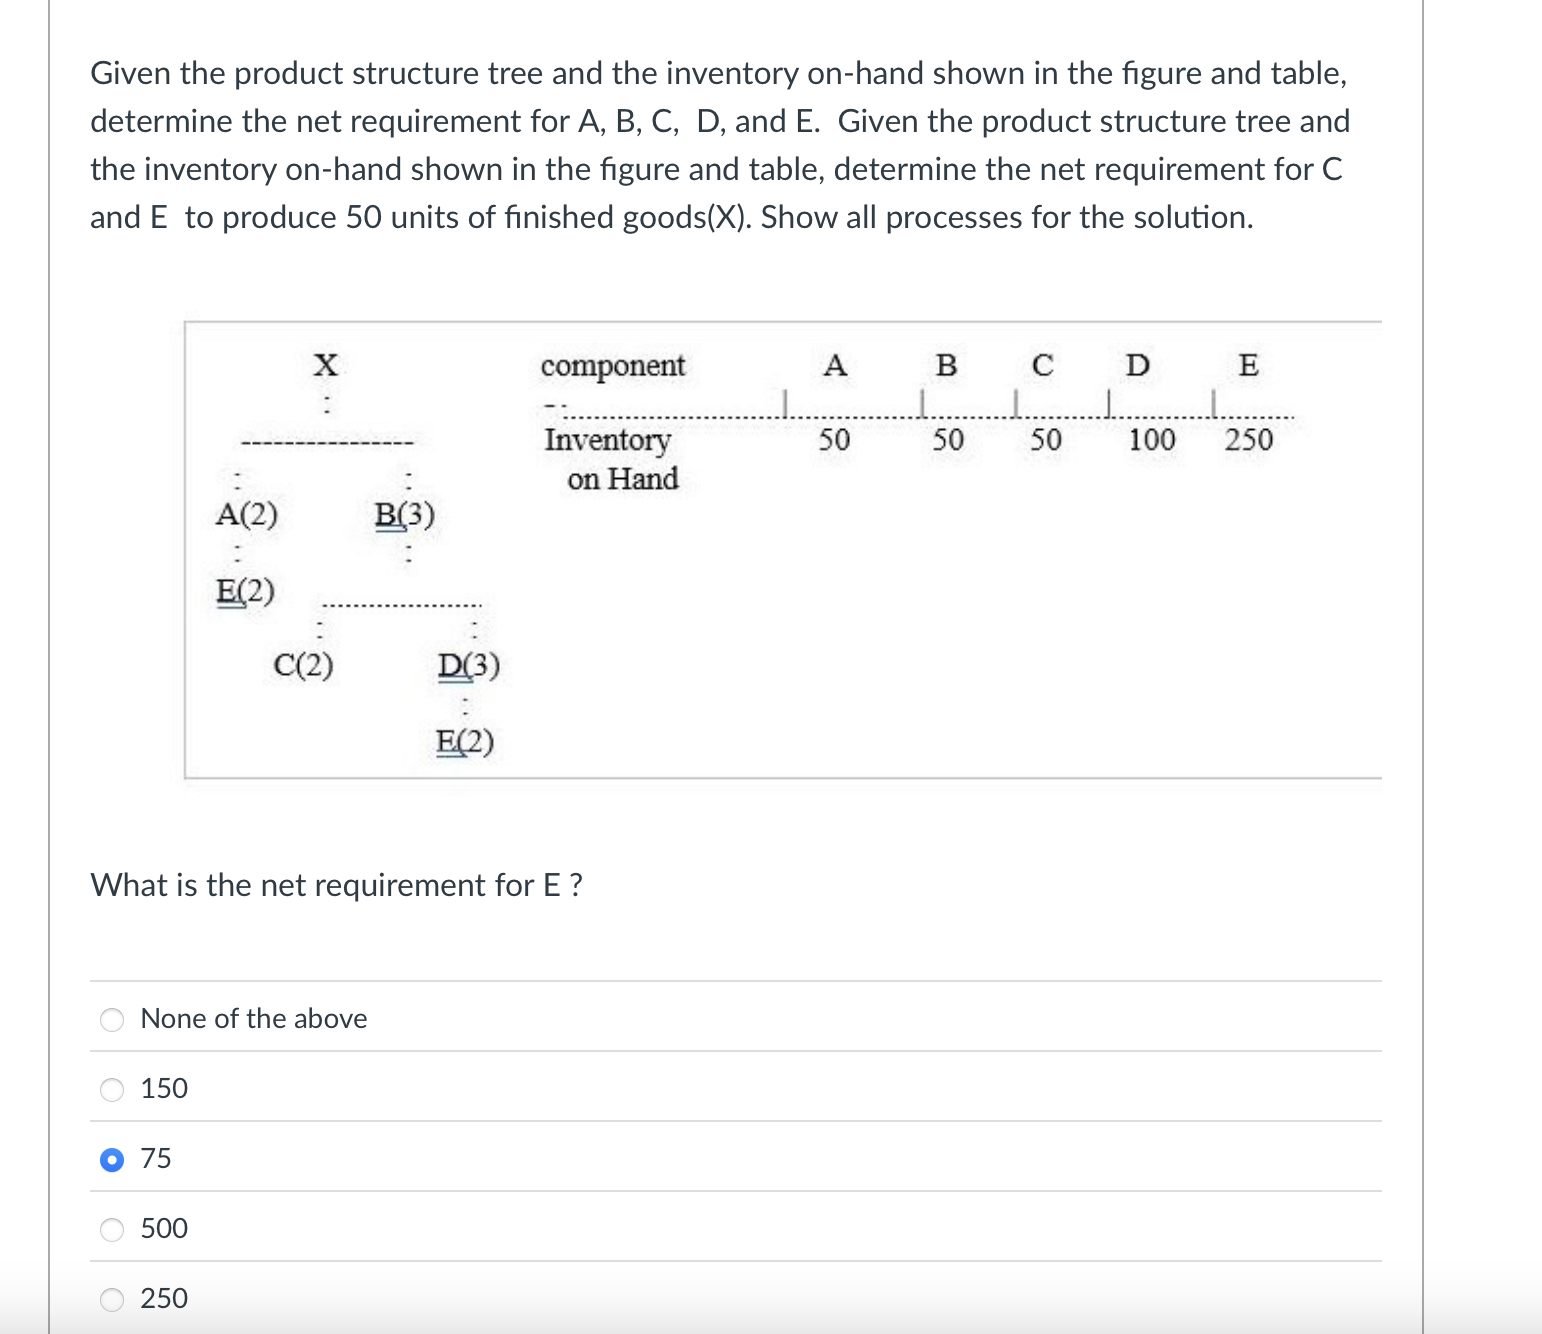
Task: Click the "75" option text label
Action: (x=157, y=1158)
